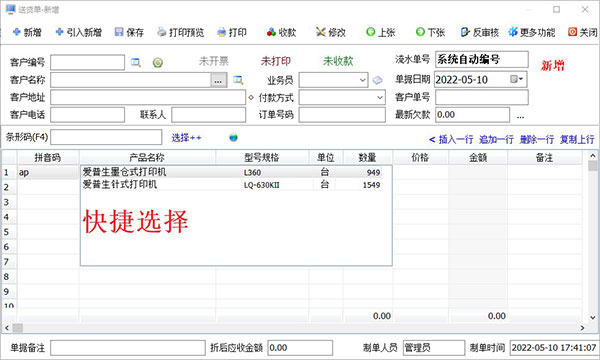Click the 制单人员 field

point(434,348)
